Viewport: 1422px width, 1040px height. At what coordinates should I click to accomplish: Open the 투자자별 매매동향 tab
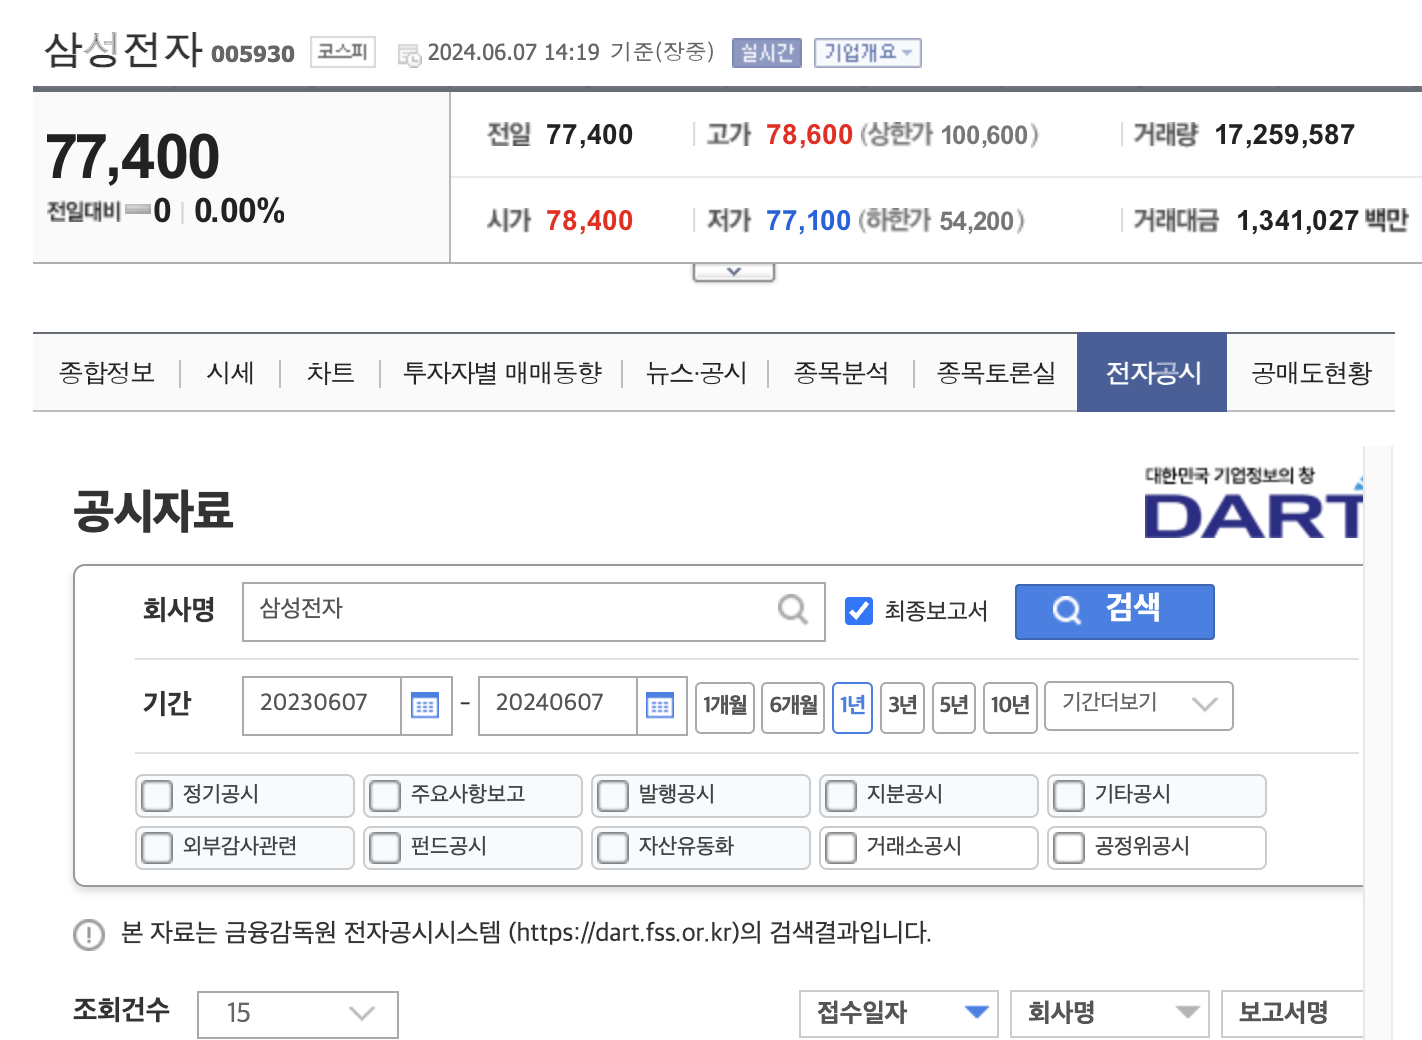502,373
